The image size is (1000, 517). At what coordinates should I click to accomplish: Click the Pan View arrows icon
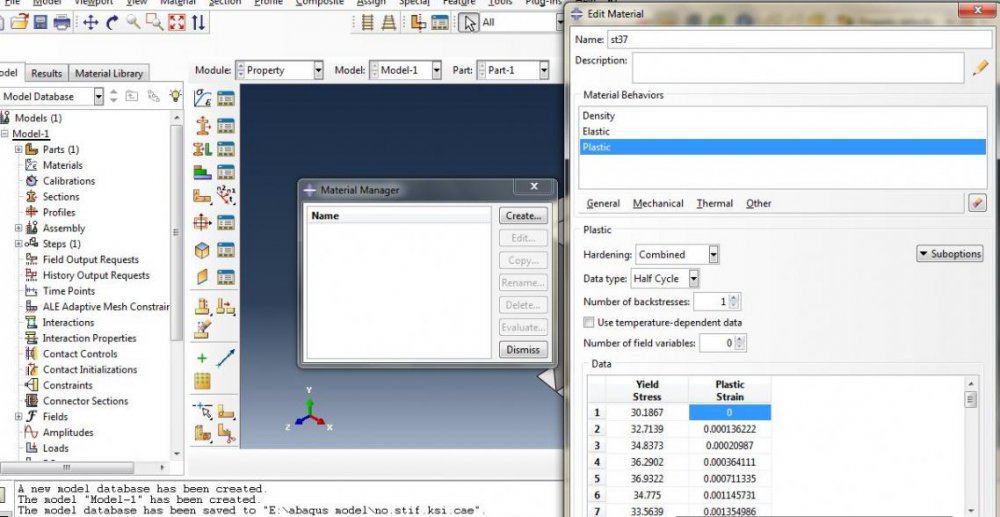click(x=90, y=22)
